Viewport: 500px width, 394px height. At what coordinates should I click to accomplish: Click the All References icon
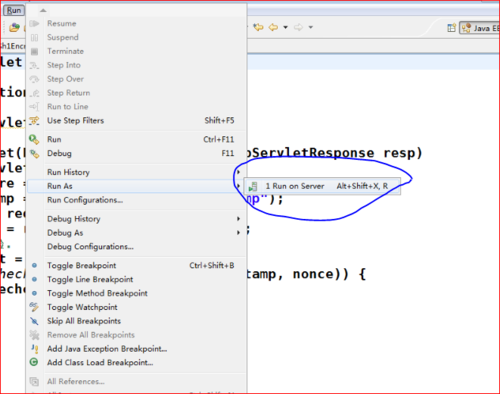[34, 381]
